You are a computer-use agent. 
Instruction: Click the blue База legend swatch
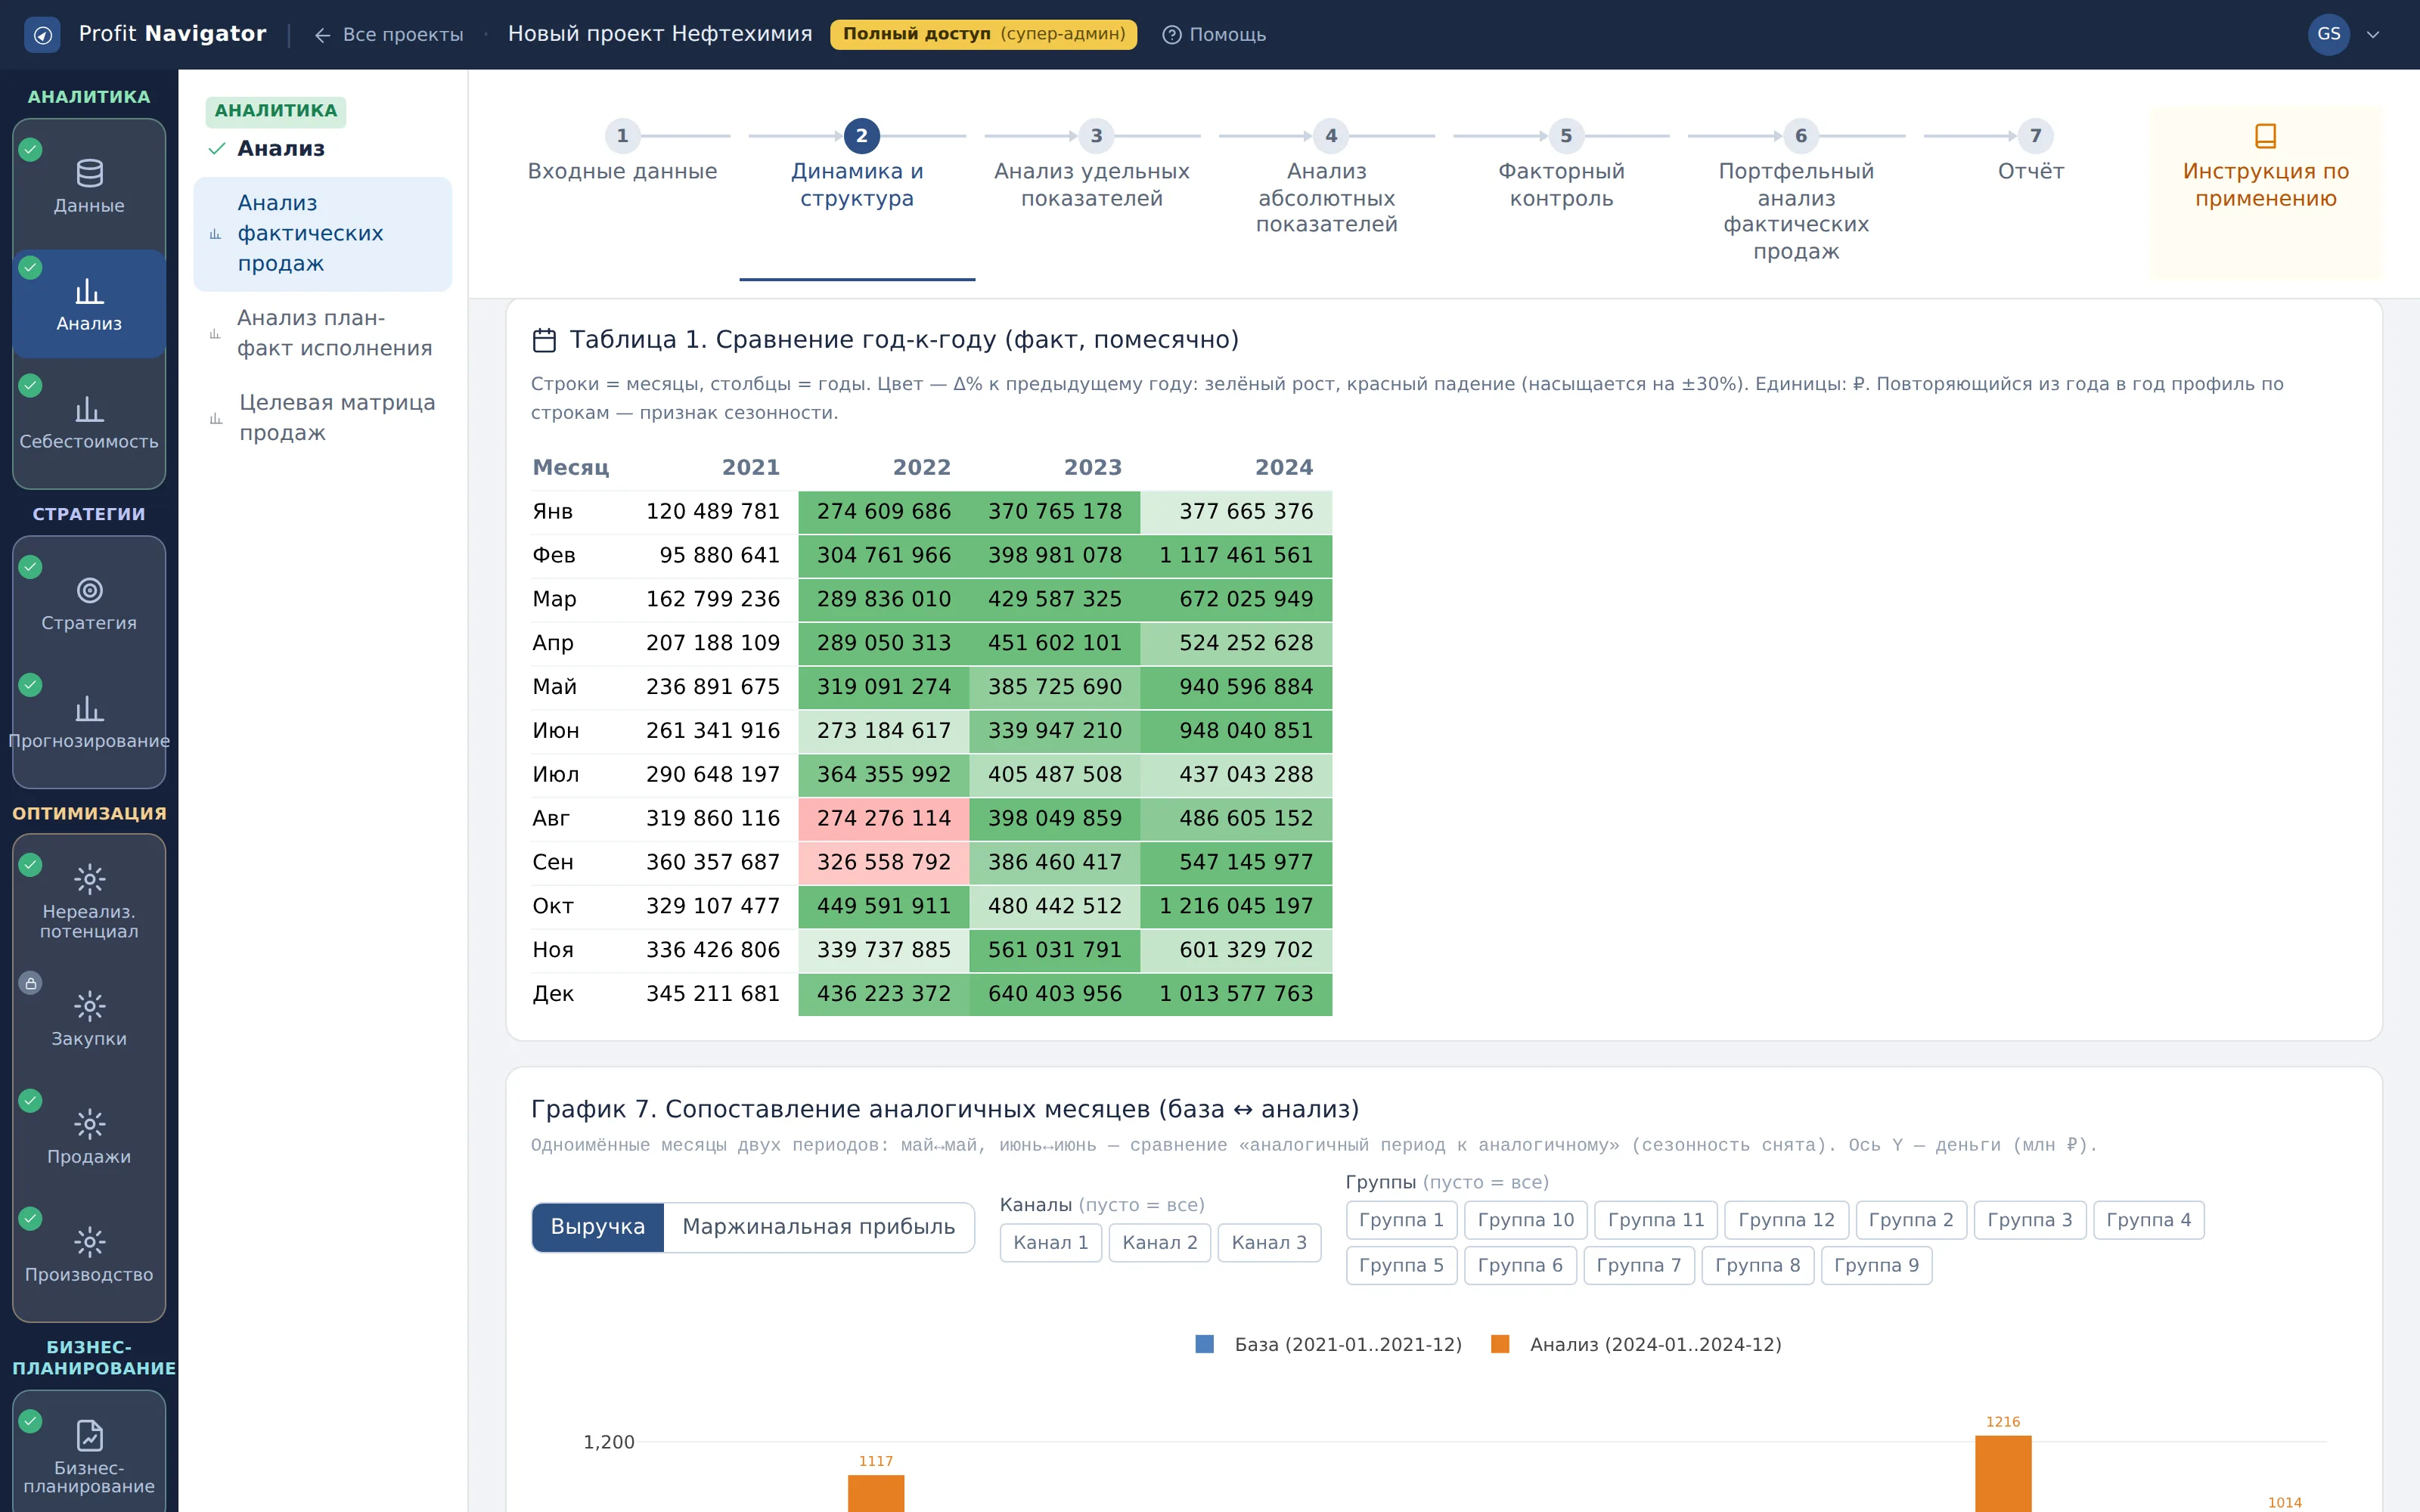pos(1204,1344)
